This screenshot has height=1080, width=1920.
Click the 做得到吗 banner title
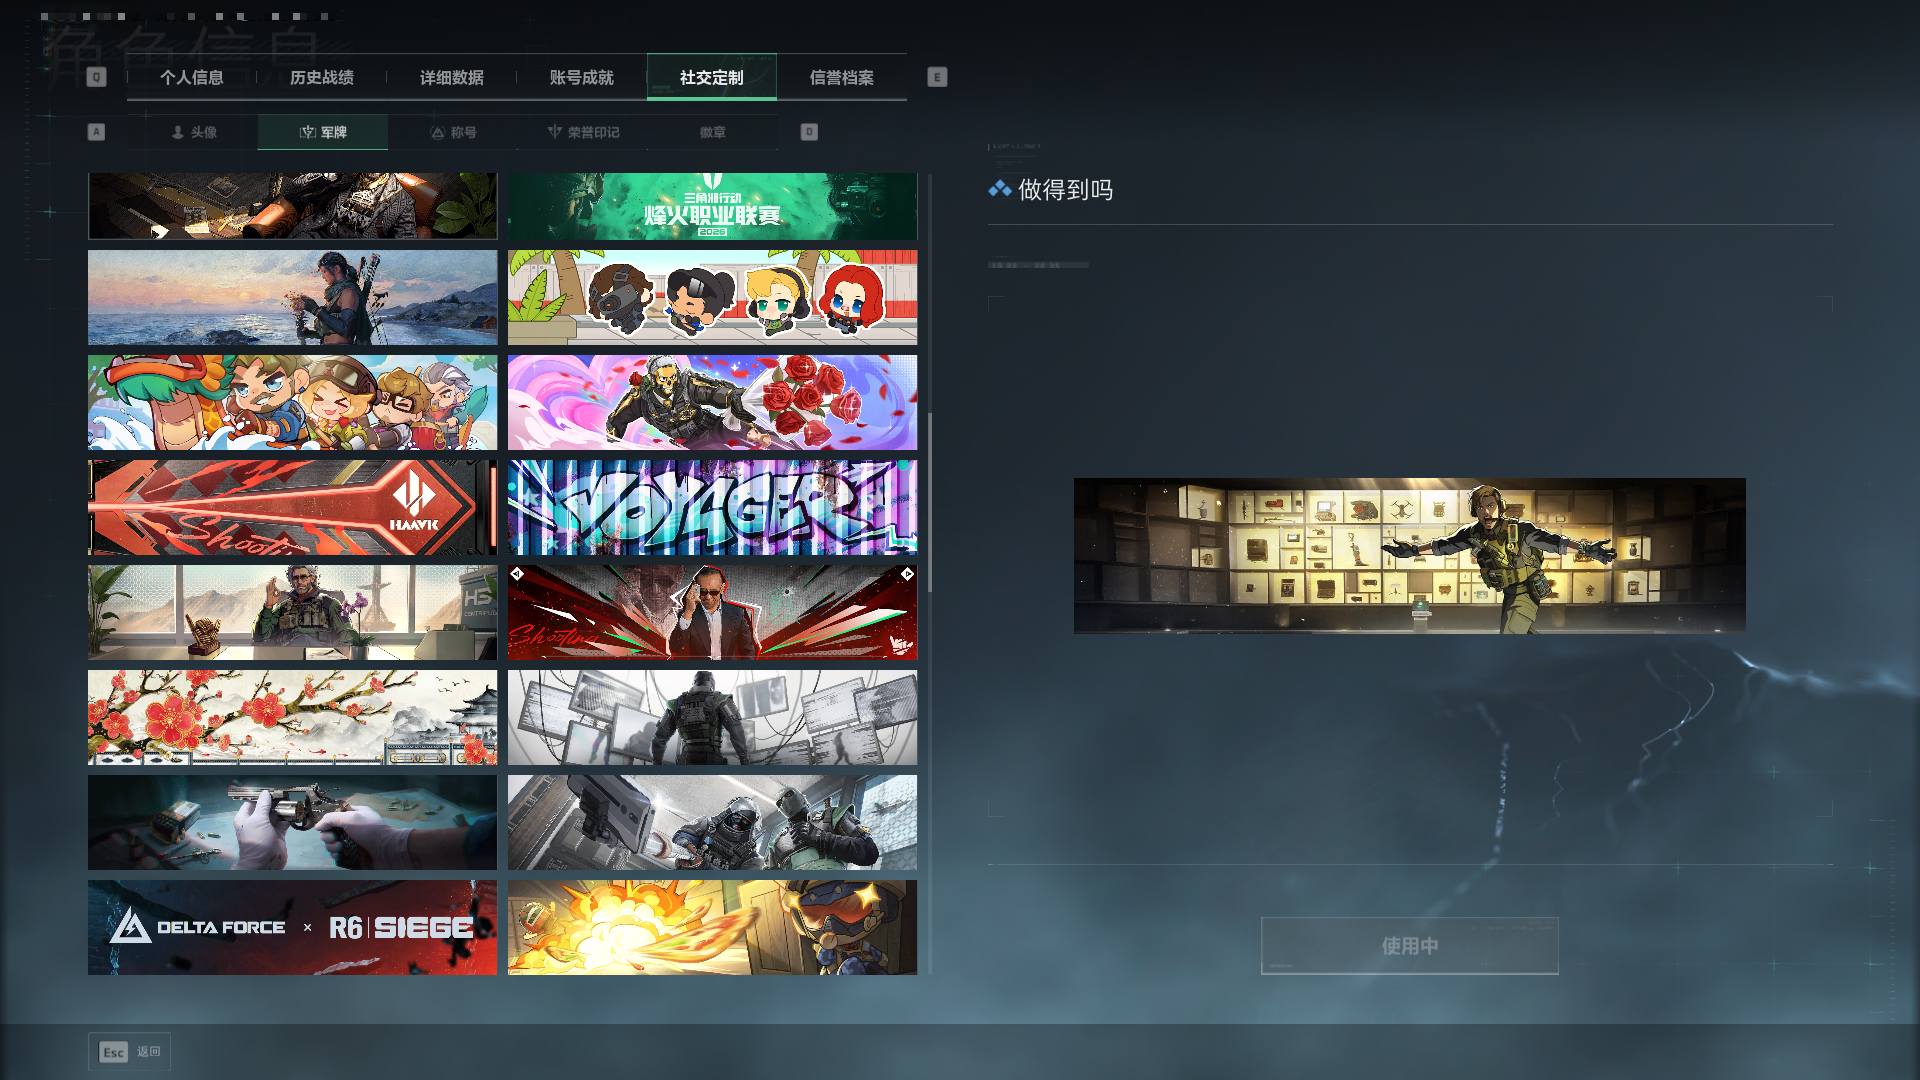(1065, 190)
